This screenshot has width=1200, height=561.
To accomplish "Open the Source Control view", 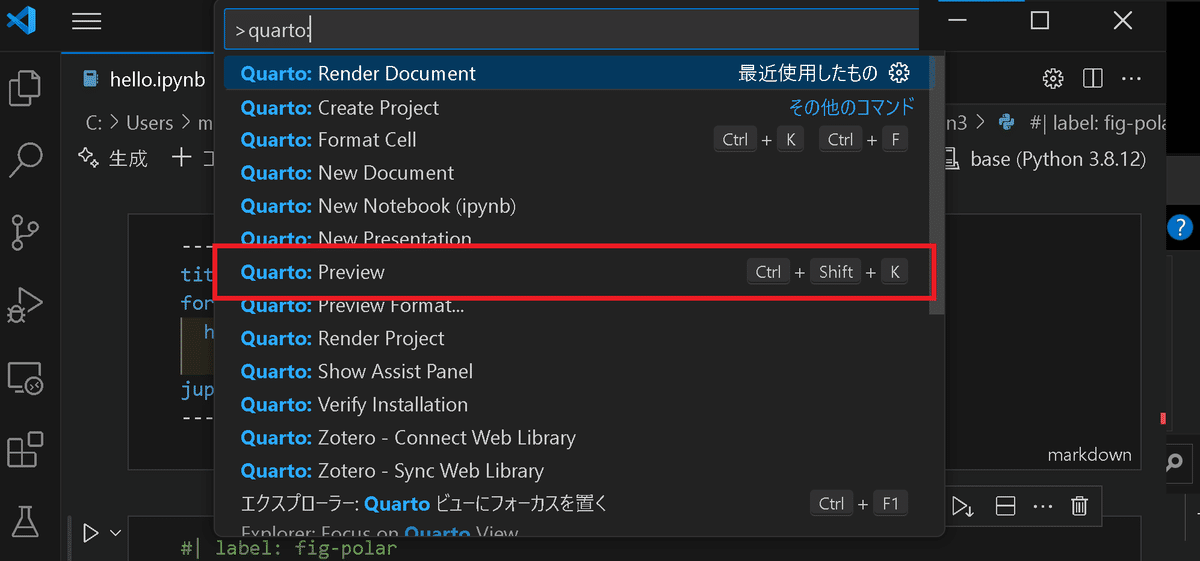I will (x=25, y=231).
